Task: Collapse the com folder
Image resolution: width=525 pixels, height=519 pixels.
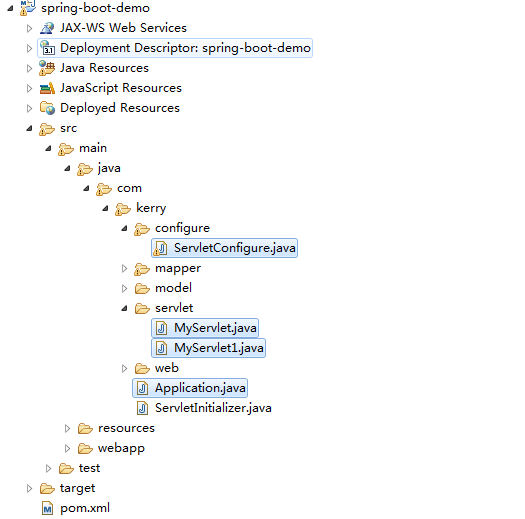Action: (x=86, y=189)
